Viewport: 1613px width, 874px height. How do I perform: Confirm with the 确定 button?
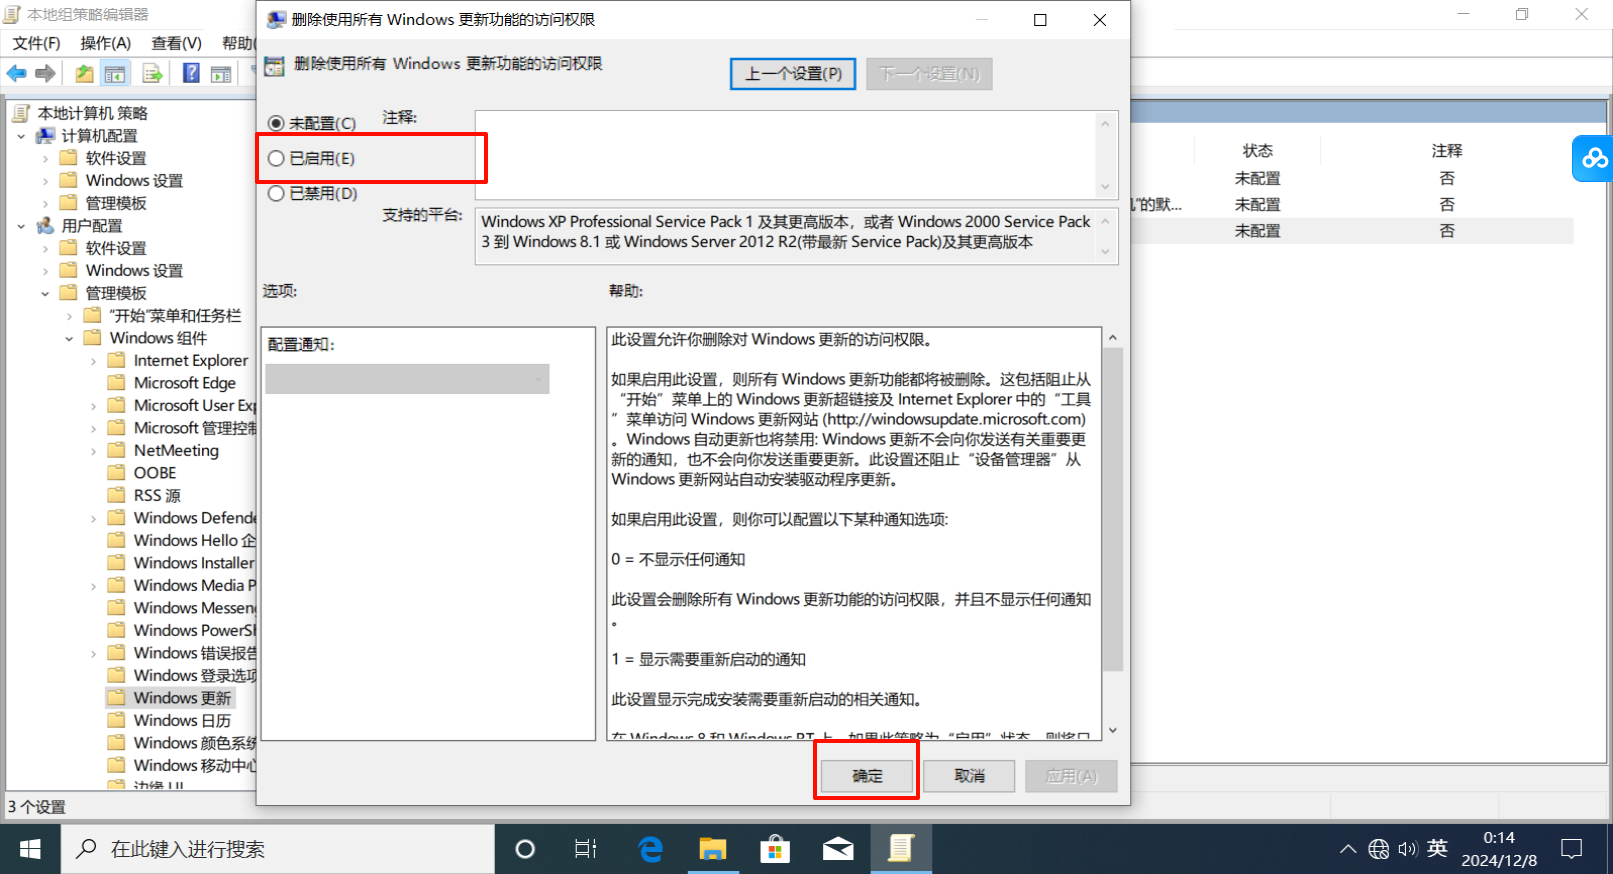pyautogui.click(x=867, y=776)
